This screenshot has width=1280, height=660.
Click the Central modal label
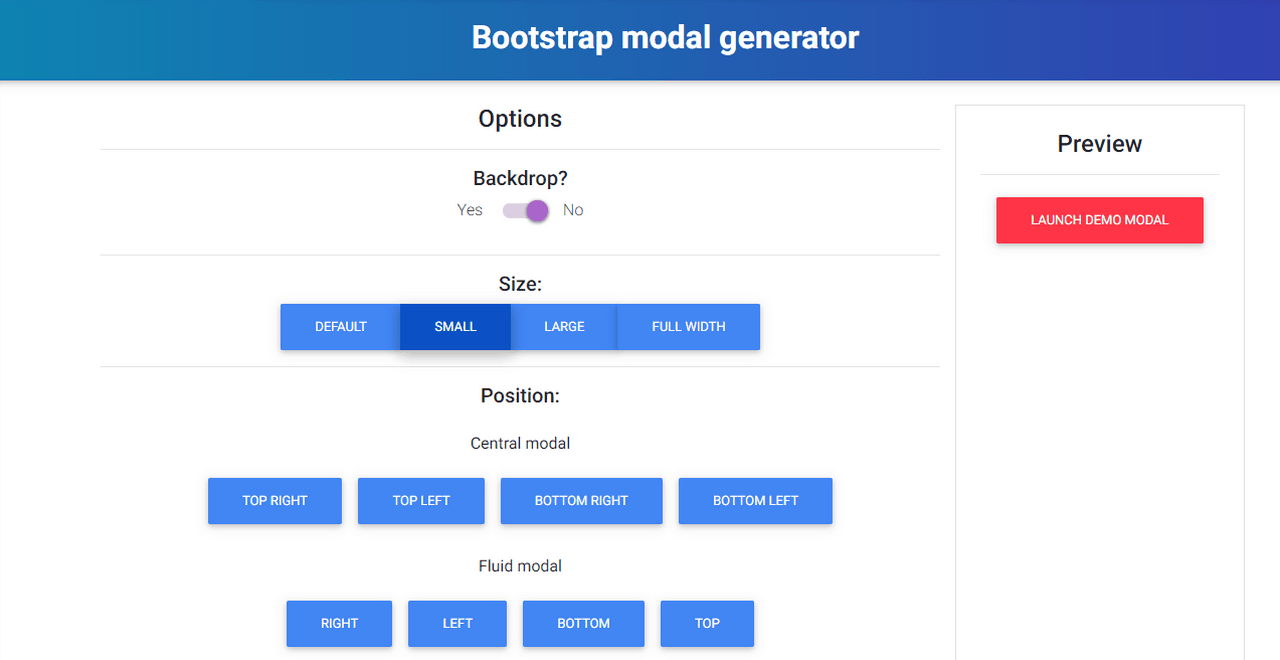pos(520,443)
